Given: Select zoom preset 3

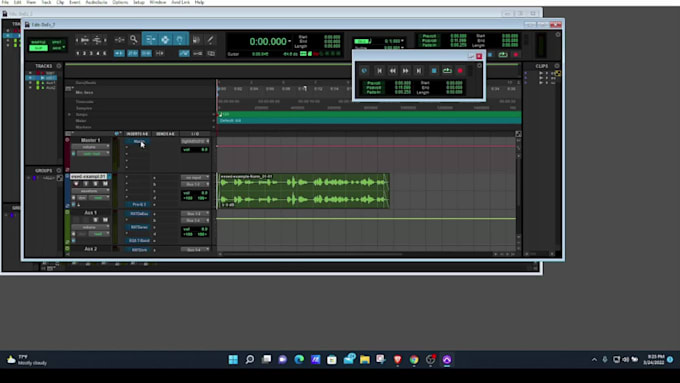Looking at the screenshot, I should point(91,53).
